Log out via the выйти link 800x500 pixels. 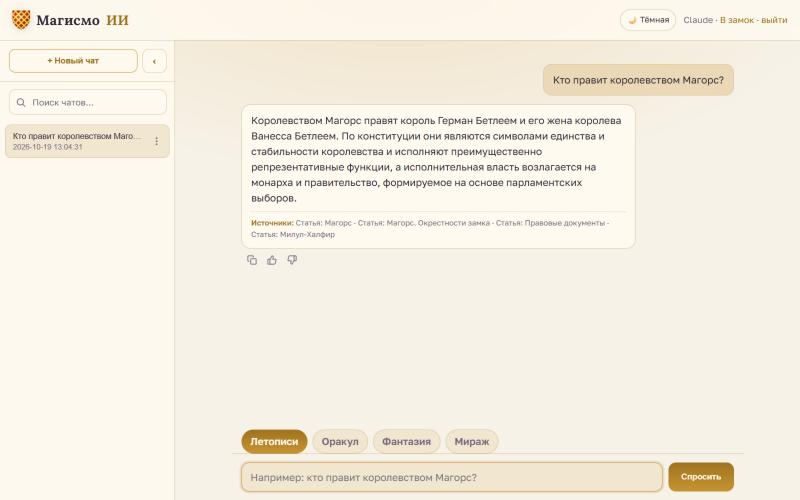tap(774, 20)
